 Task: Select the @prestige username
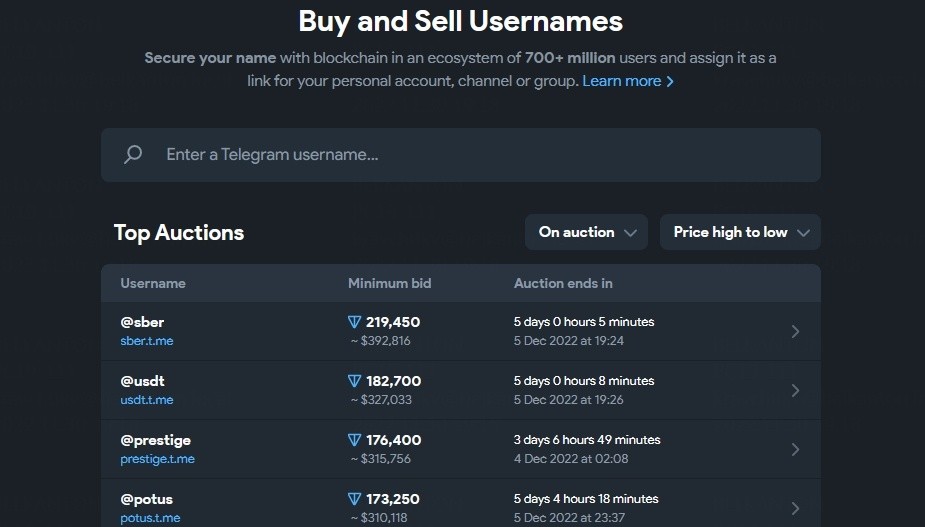[x=156, y=440]
